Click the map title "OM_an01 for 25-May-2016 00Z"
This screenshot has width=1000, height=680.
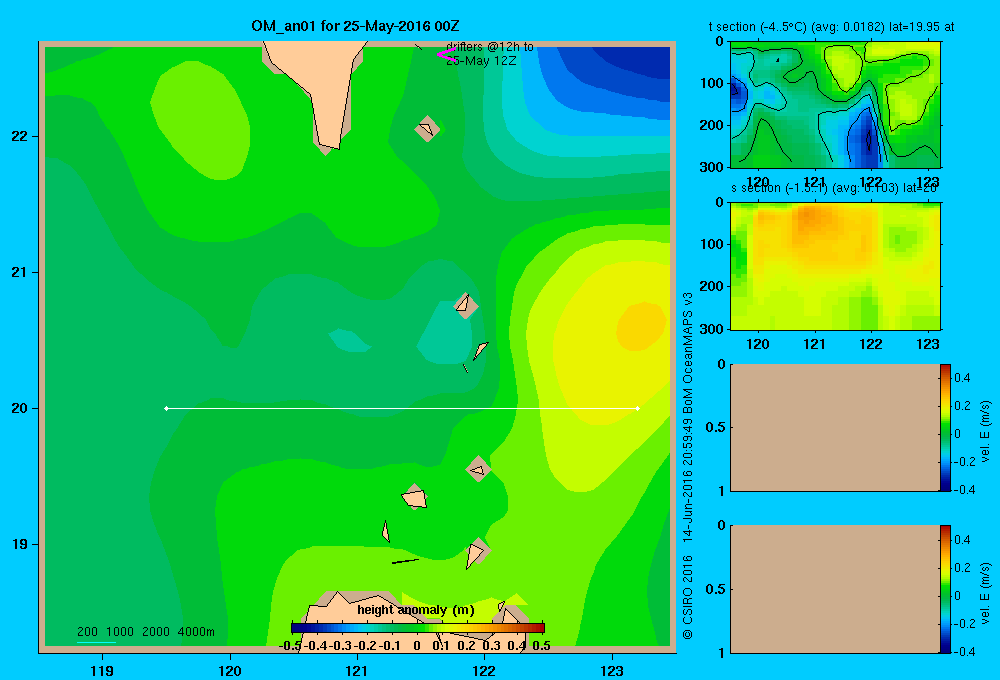(355, 26)
